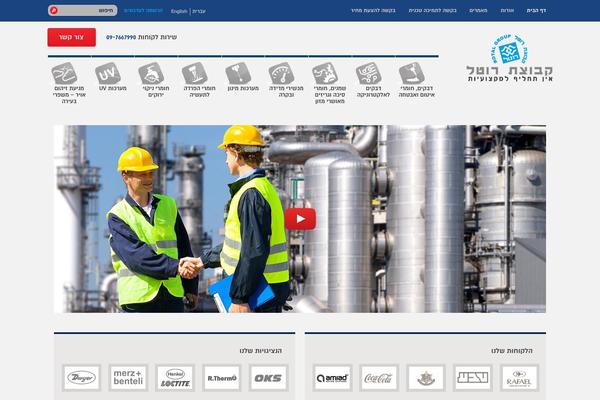Open the Dwyer brand logo
This screenshot has width=600, height=400.
point(82,378)
